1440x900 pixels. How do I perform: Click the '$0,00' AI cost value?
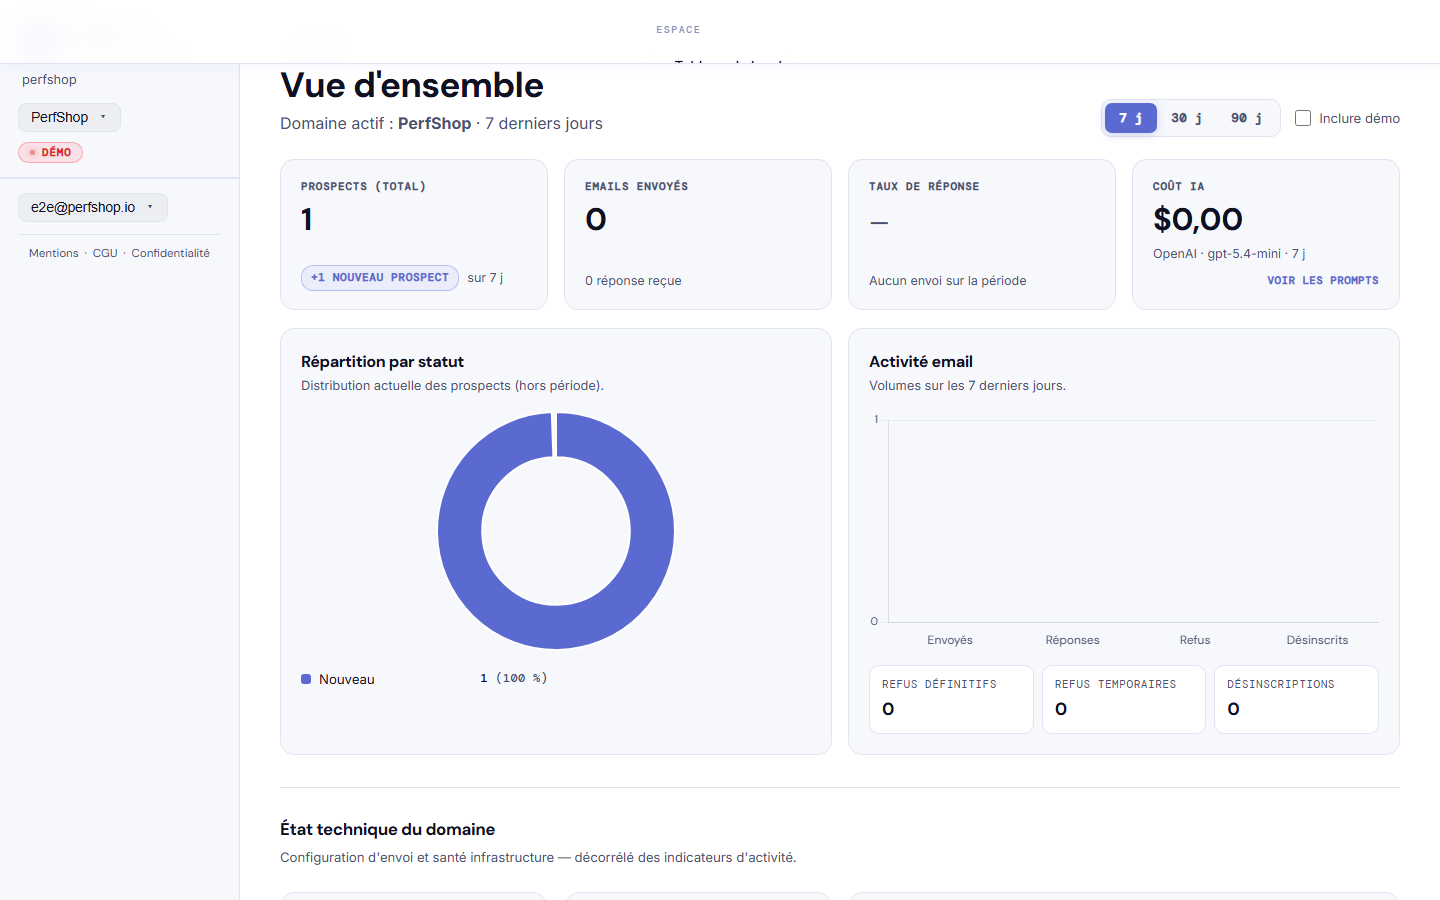(x=1198, y=219)
